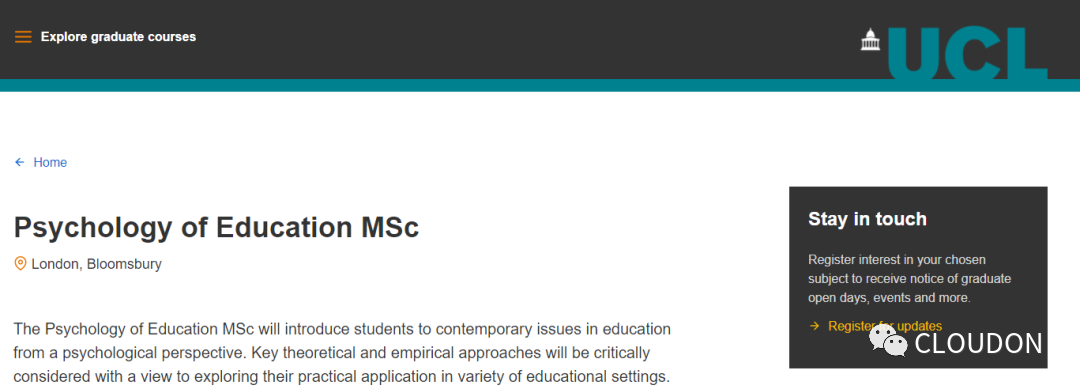Click the Psychology of Education MSc heading
The height and width of the screenshot is (389, 1080).
click(x=216, y=227)
